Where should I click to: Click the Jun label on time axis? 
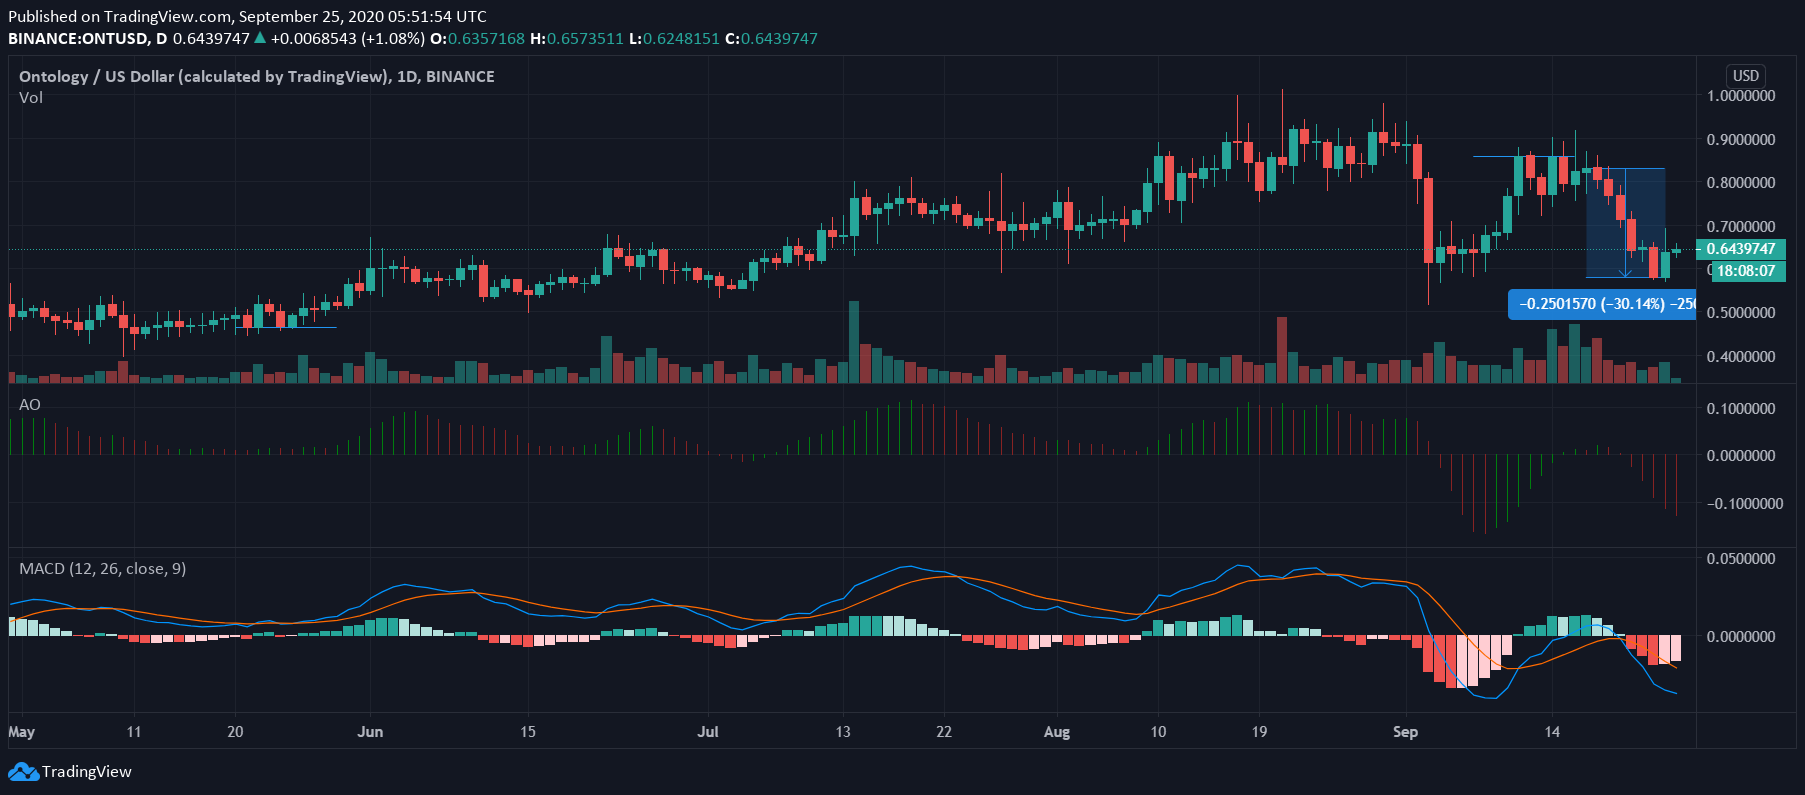pyautogui.click(x=370, y=732)
